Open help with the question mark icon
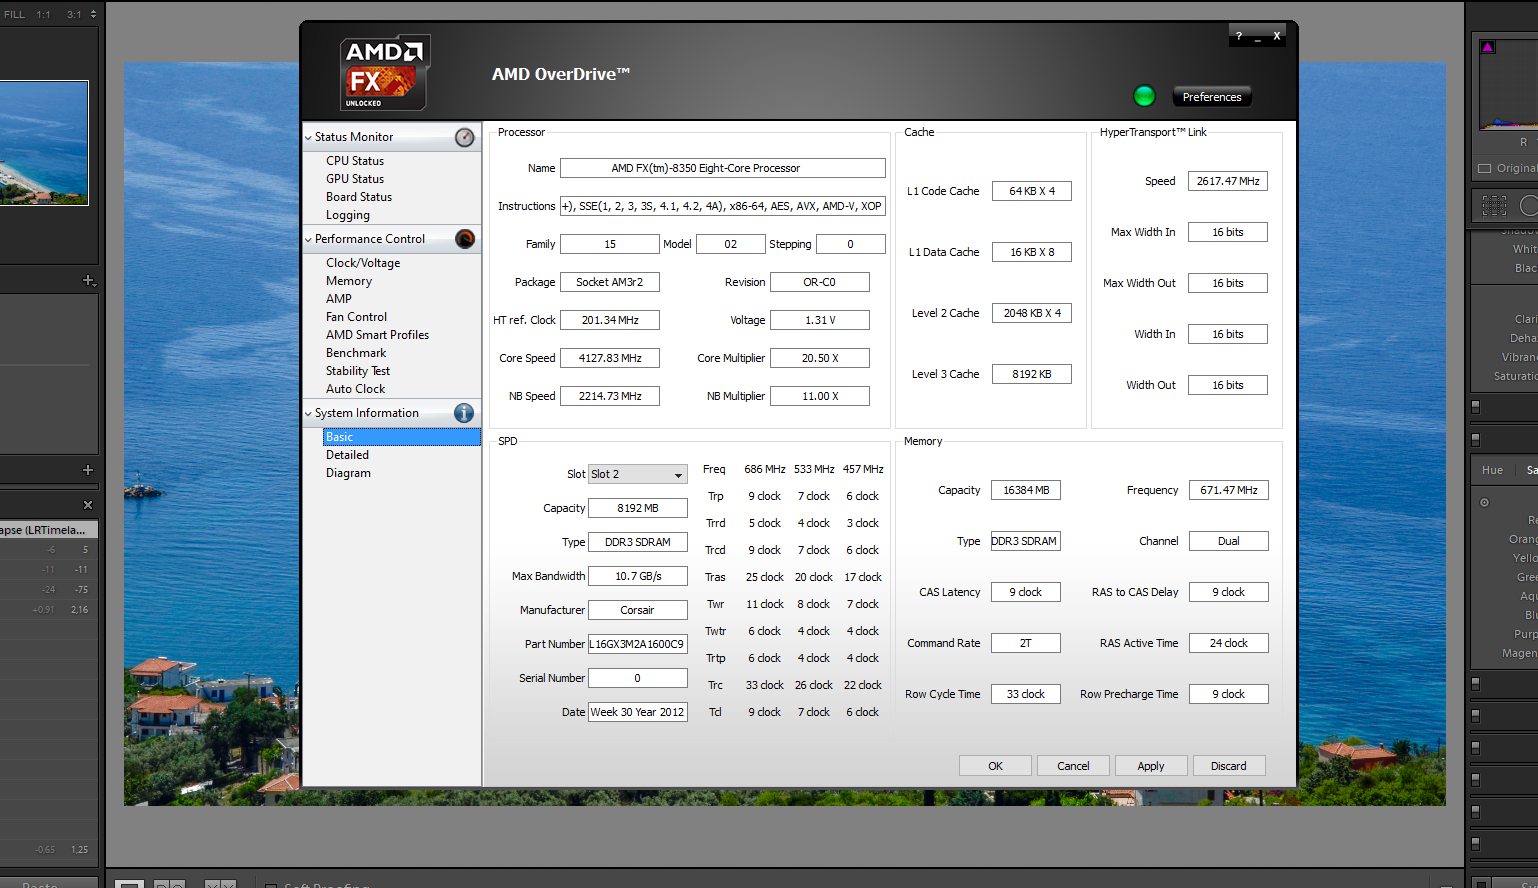 (x=1239, y=36)
